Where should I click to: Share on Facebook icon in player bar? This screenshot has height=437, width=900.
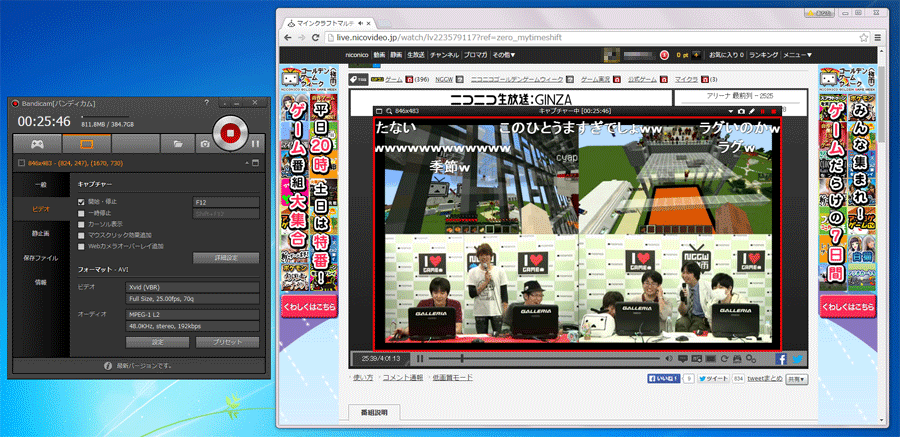781,359
